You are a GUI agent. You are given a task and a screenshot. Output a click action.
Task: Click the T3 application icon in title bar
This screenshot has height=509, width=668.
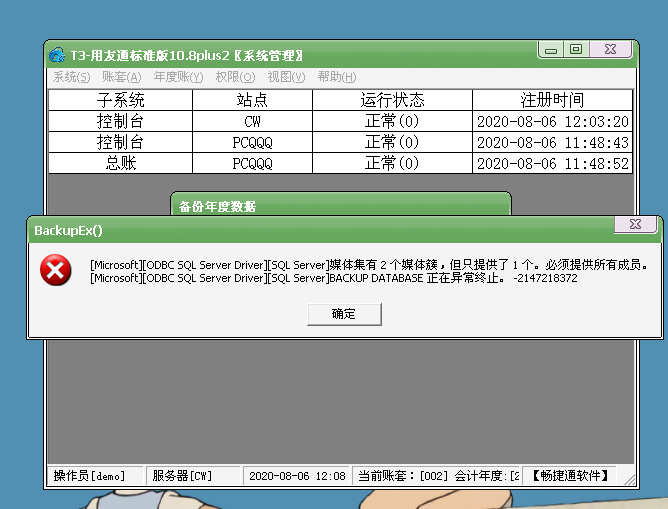point(57,55)
